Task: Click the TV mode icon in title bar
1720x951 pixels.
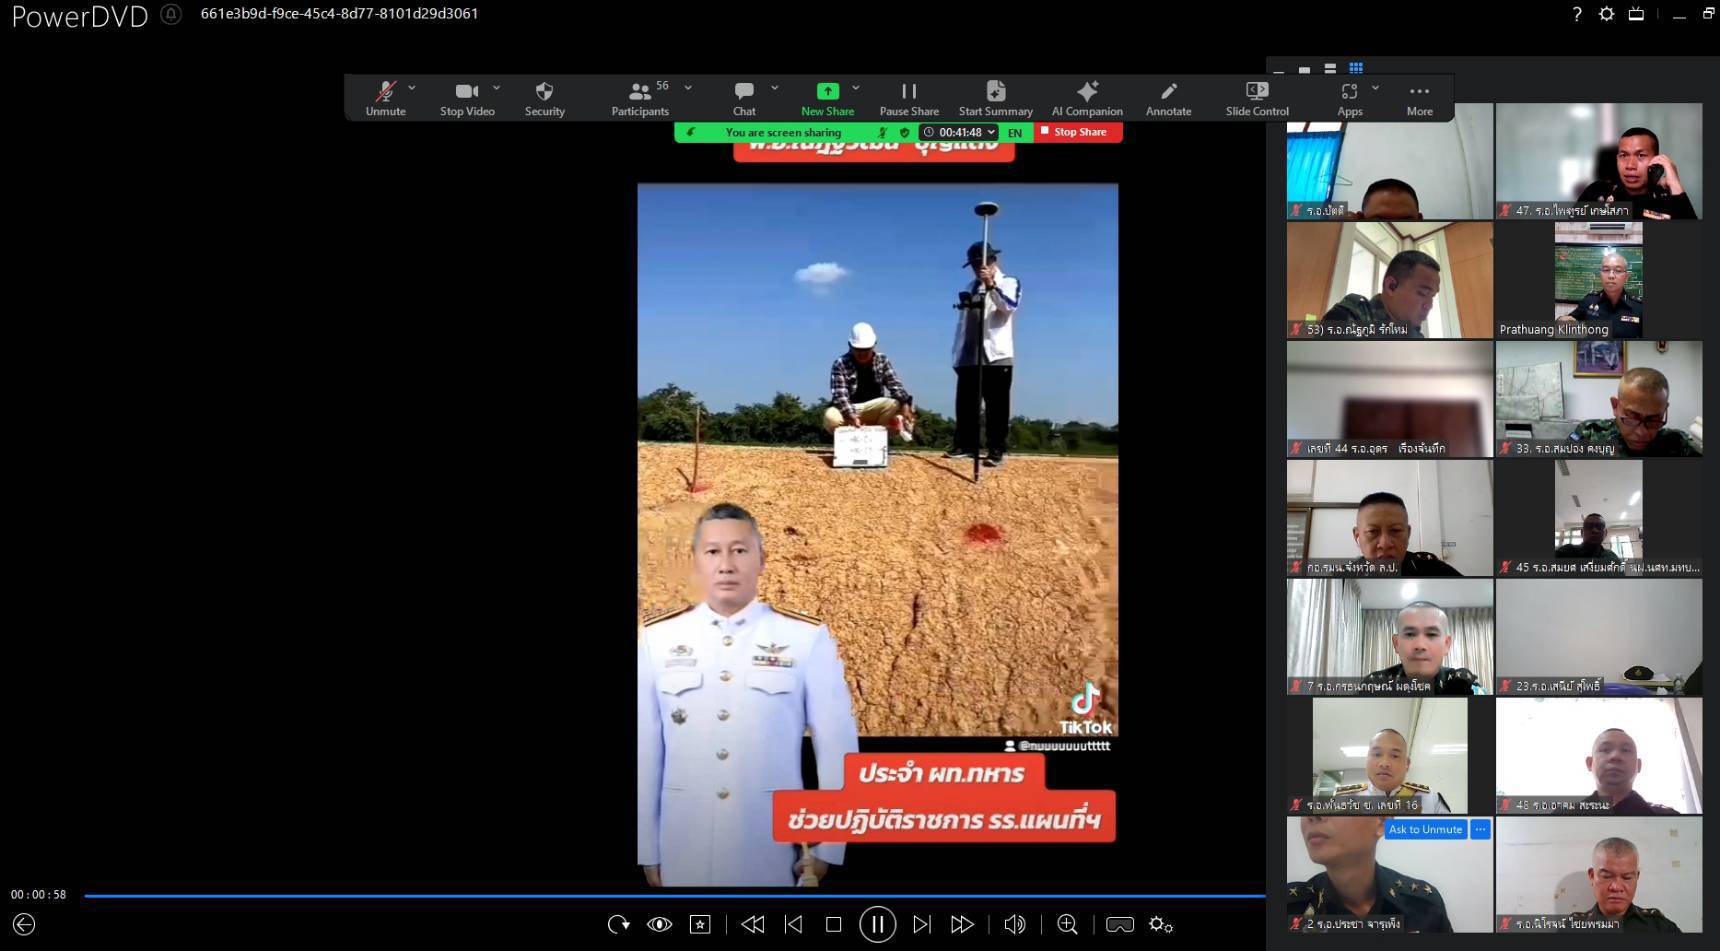Action: click(x=1636, y=14)
